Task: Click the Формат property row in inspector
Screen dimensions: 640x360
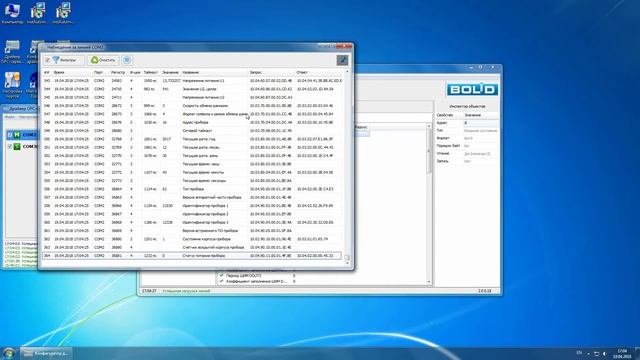Action: 467,138
